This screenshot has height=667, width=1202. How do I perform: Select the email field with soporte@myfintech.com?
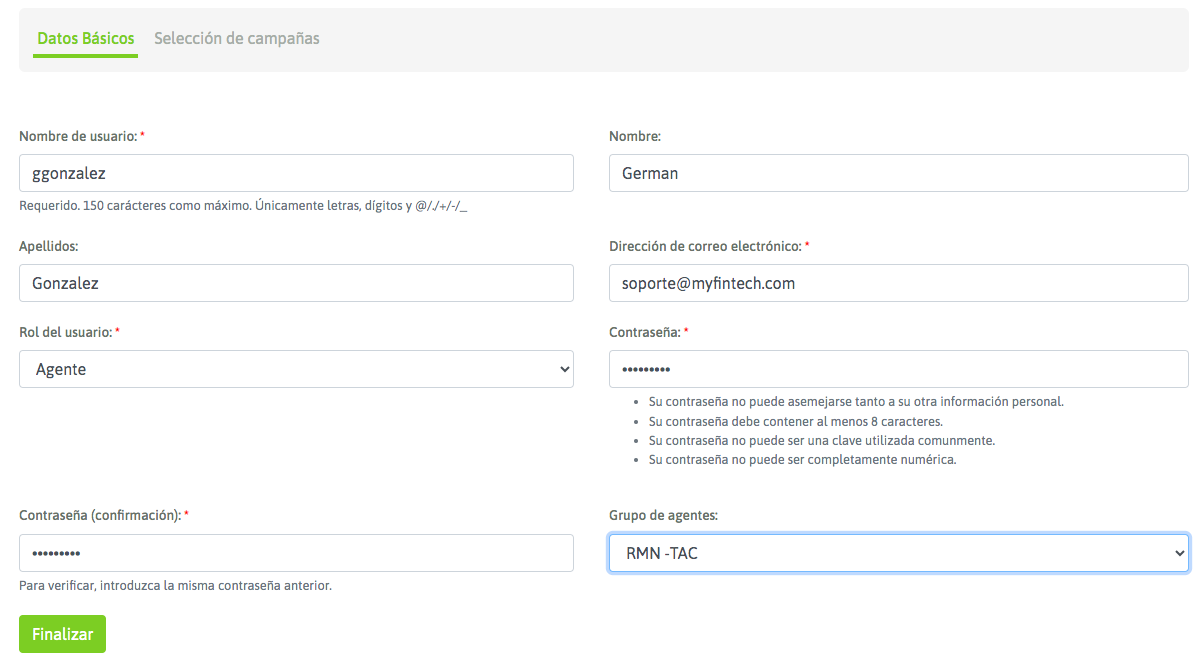point(898,283)
